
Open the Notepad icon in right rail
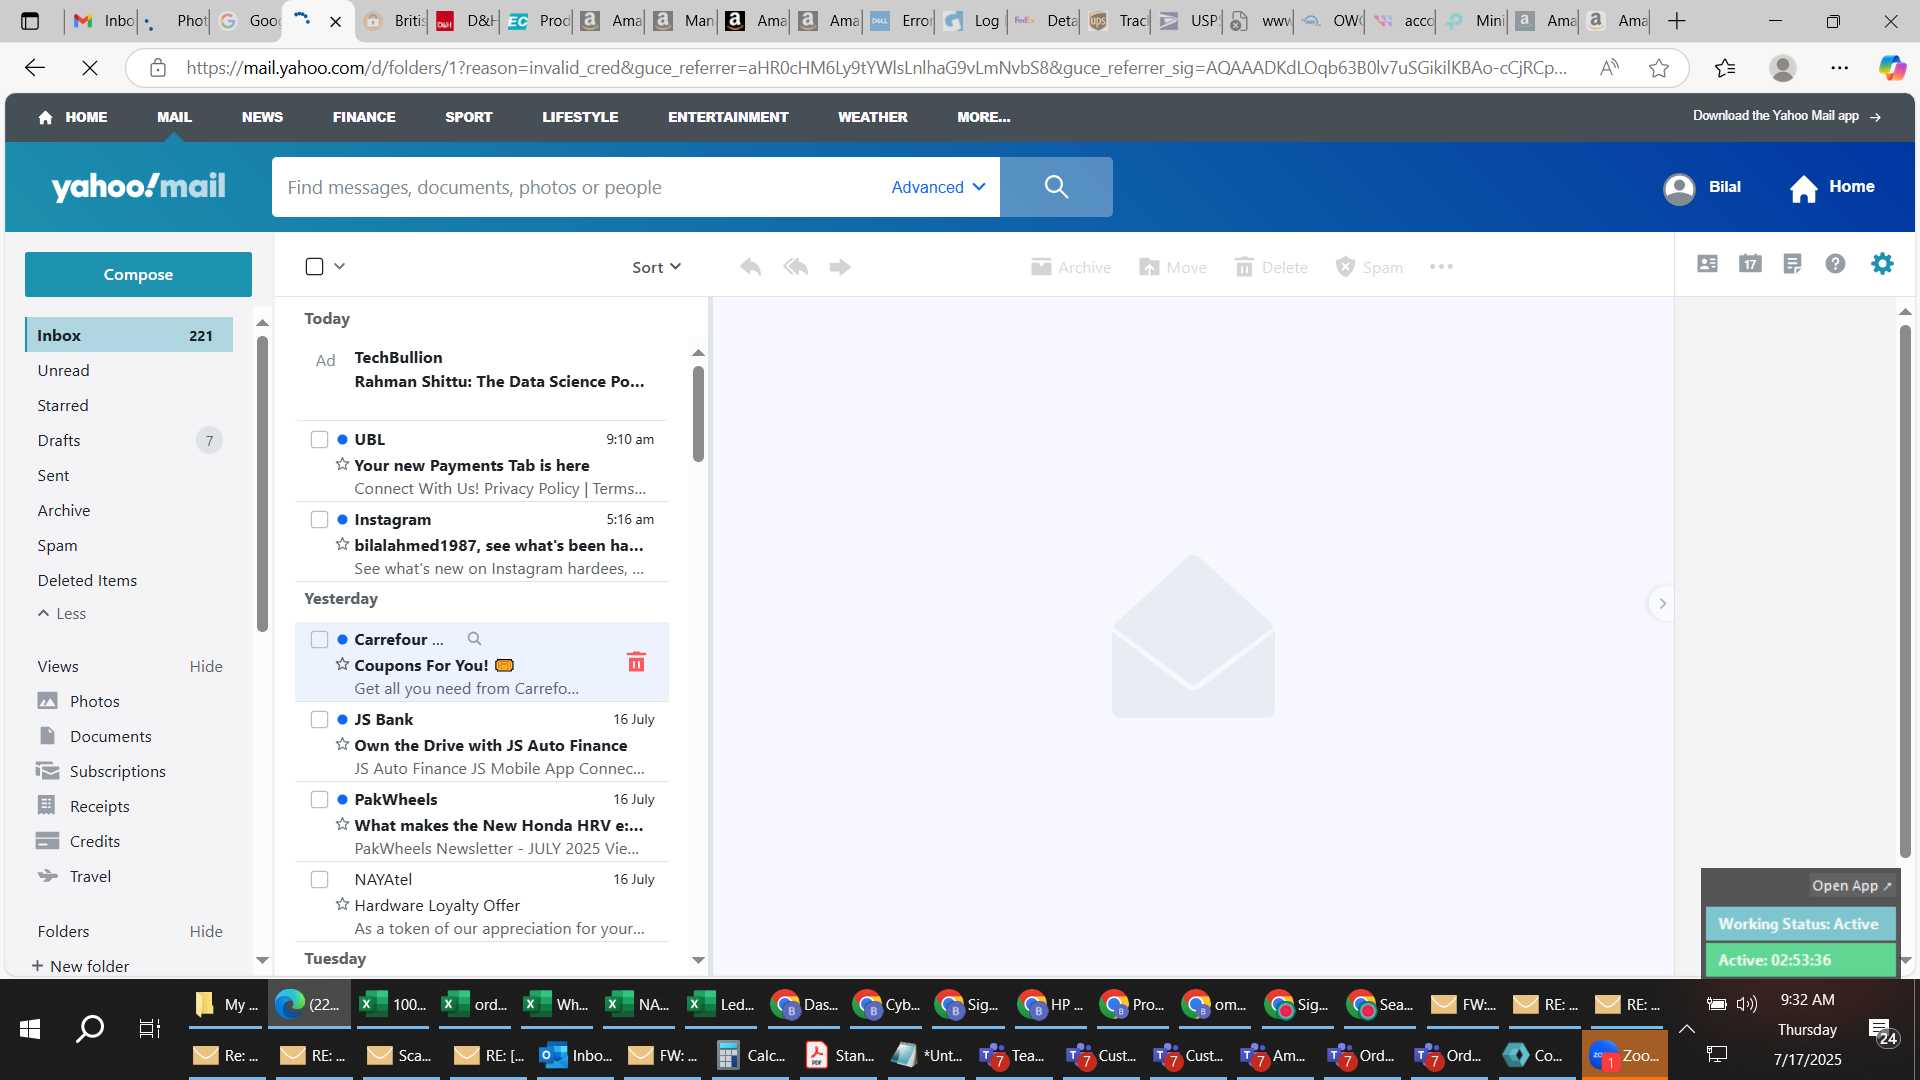click(x=1792, y=264)
